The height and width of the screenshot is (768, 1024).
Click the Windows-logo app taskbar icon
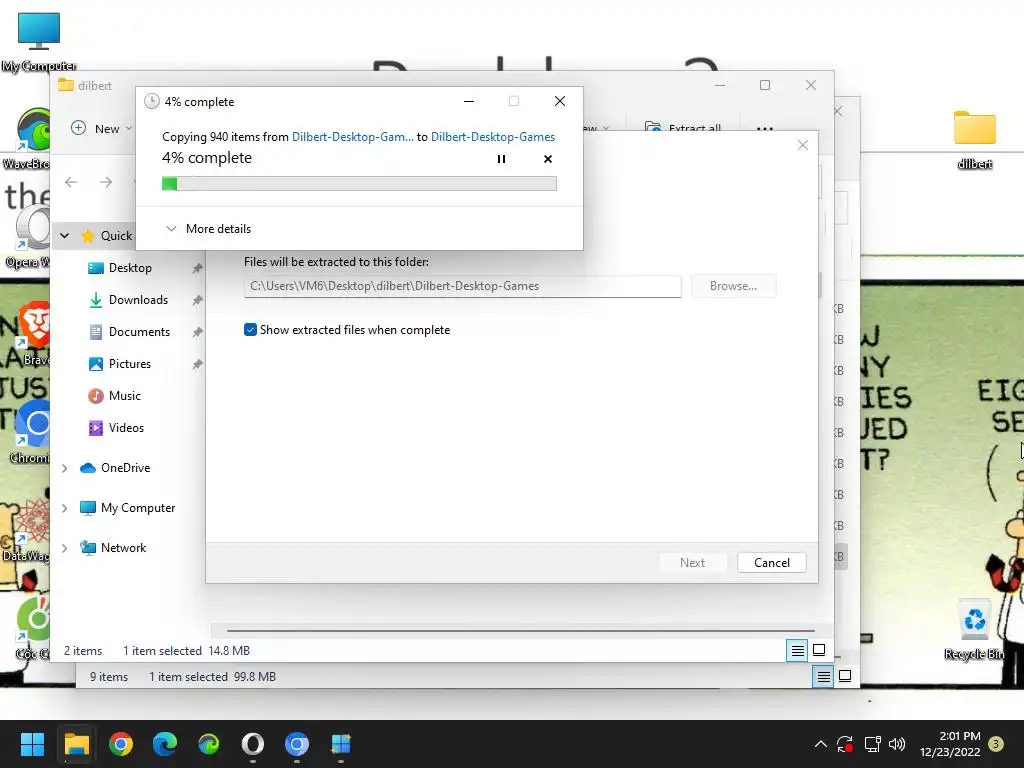341,744
